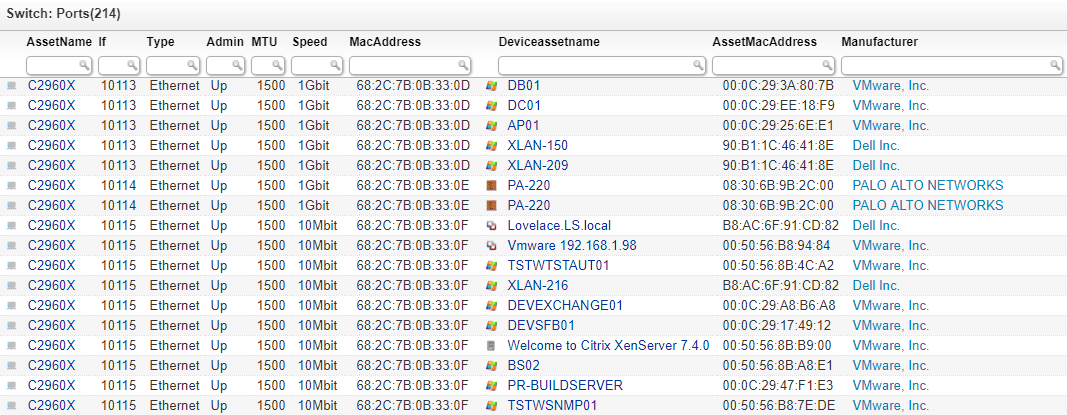
Task: Click the Windows icon beside TSTWSNMP01
Action: [x=491, y=406]
